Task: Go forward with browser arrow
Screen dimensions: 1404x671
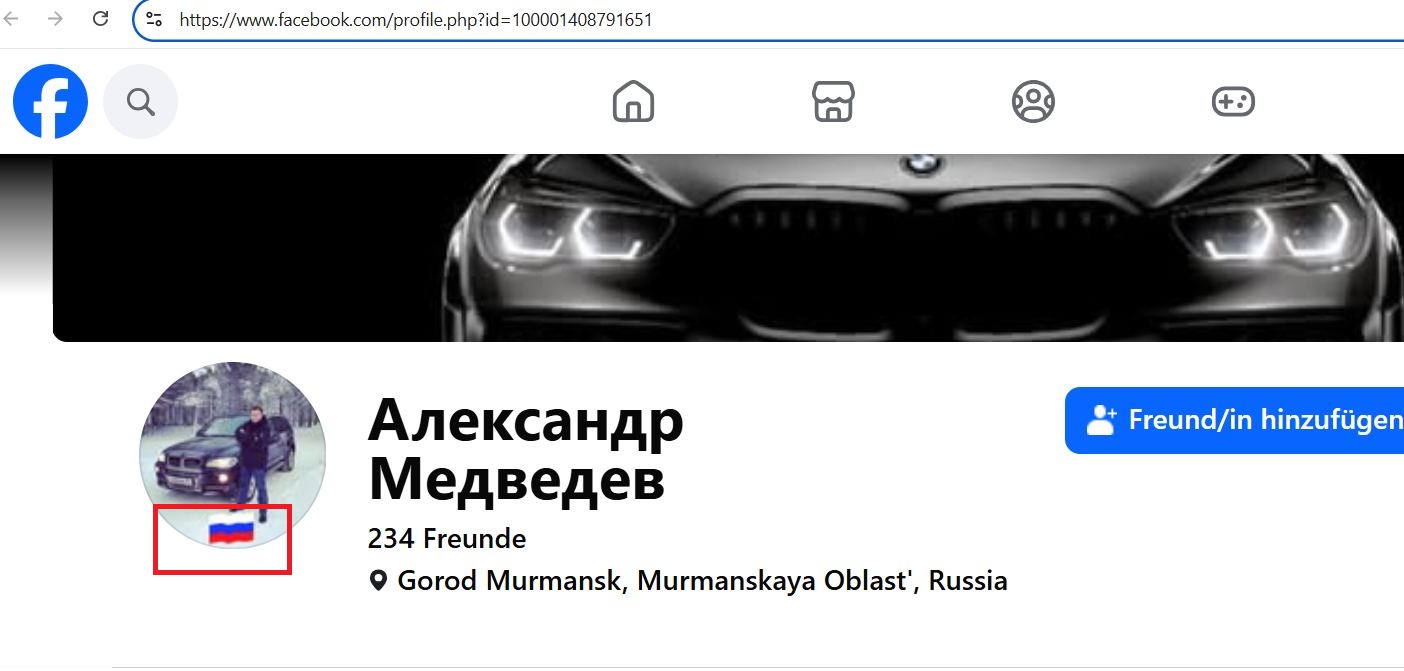Action: 55,19
